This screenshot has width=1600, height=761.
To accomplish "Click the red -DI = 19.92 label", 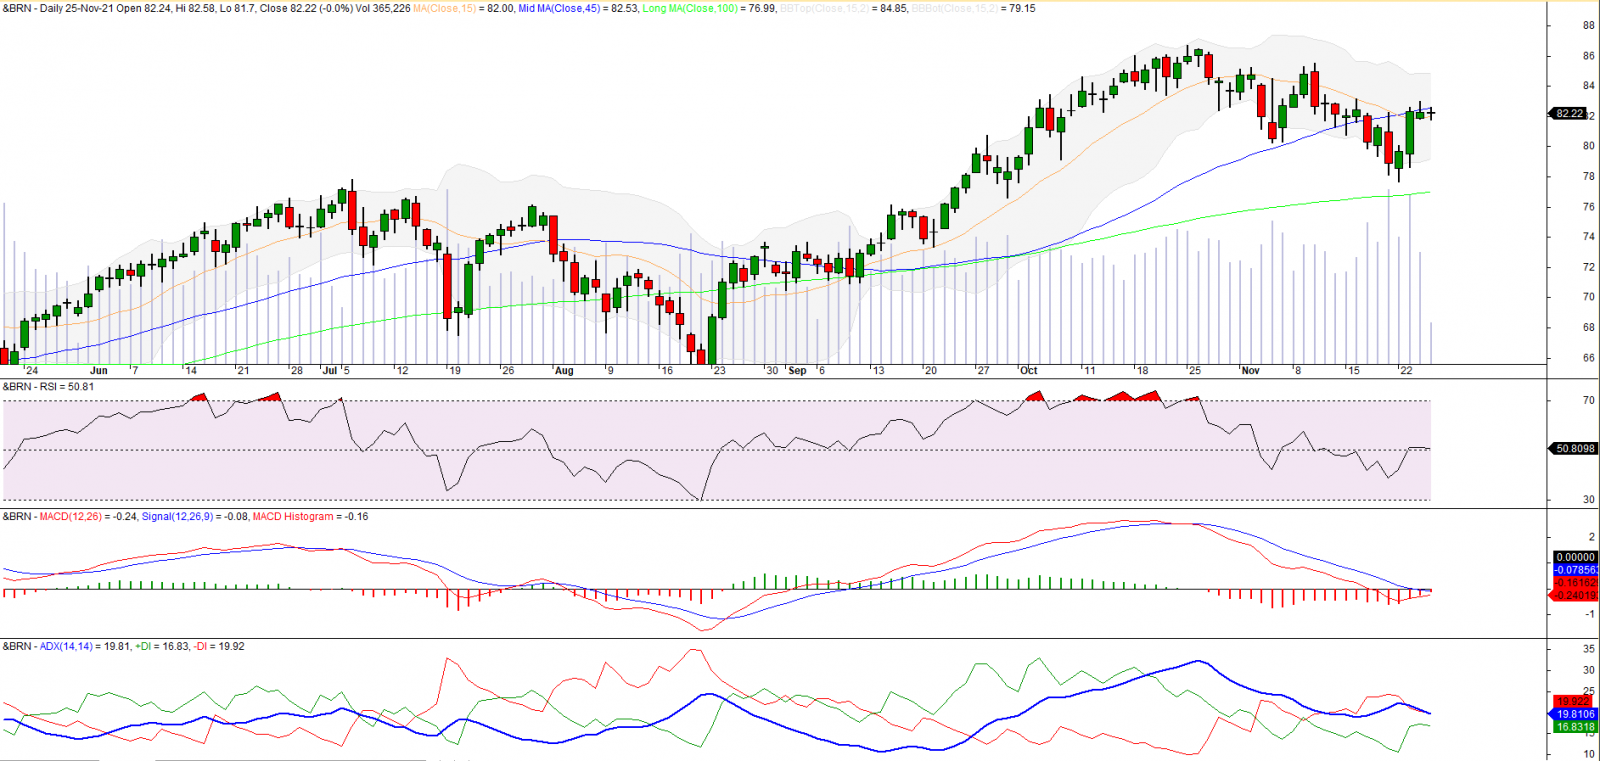I will [x=219, y=646].
